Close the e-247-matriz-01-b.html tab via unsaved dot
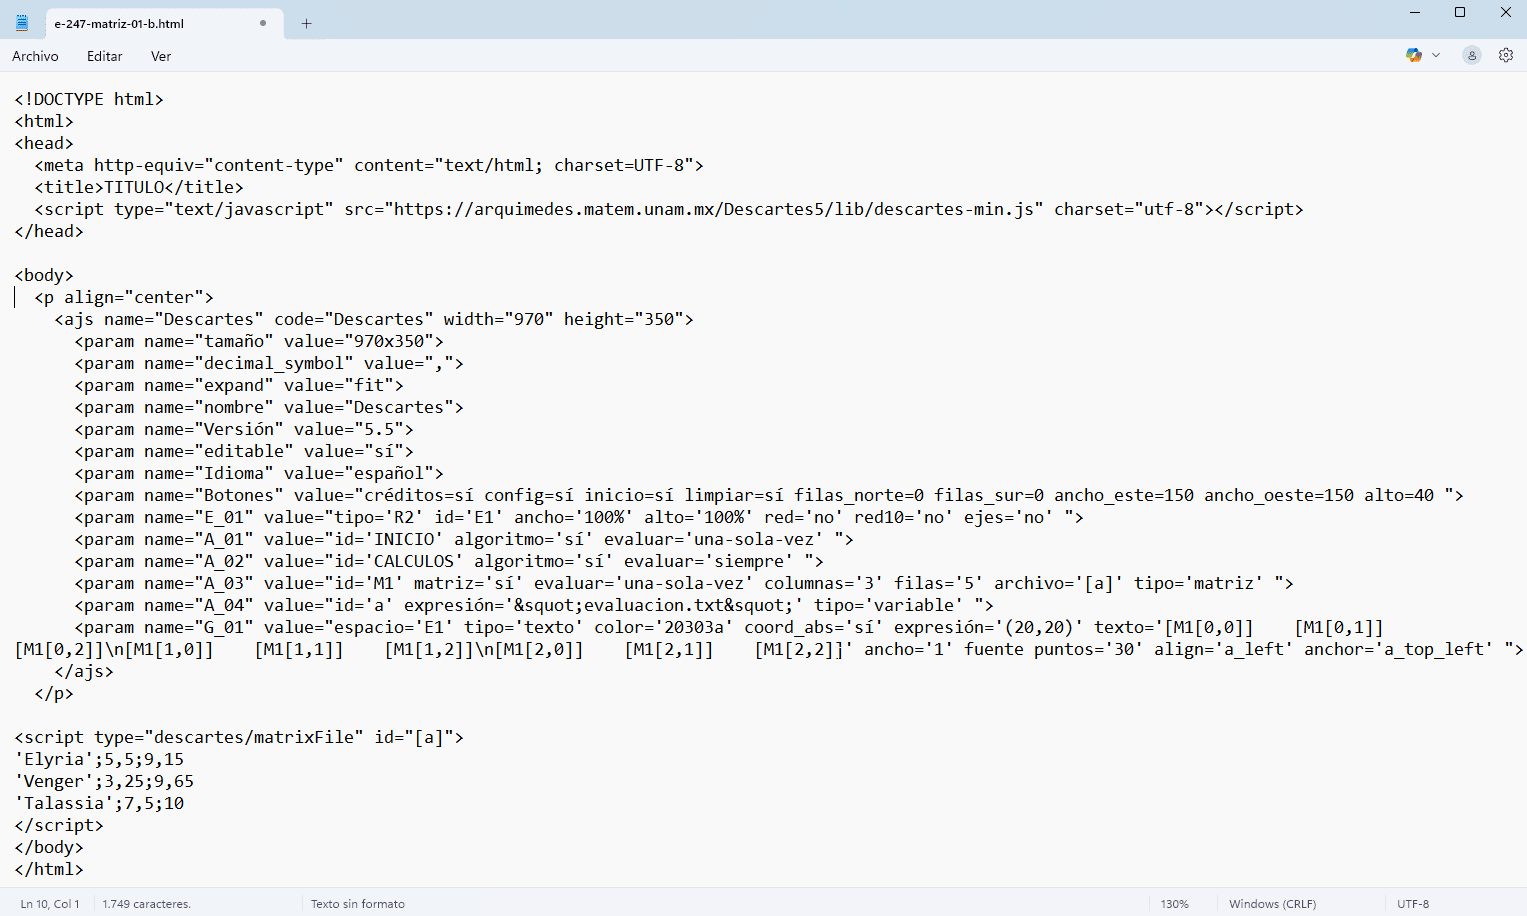The height and width of the screenshot is (916, 1527). pos(263,23)
